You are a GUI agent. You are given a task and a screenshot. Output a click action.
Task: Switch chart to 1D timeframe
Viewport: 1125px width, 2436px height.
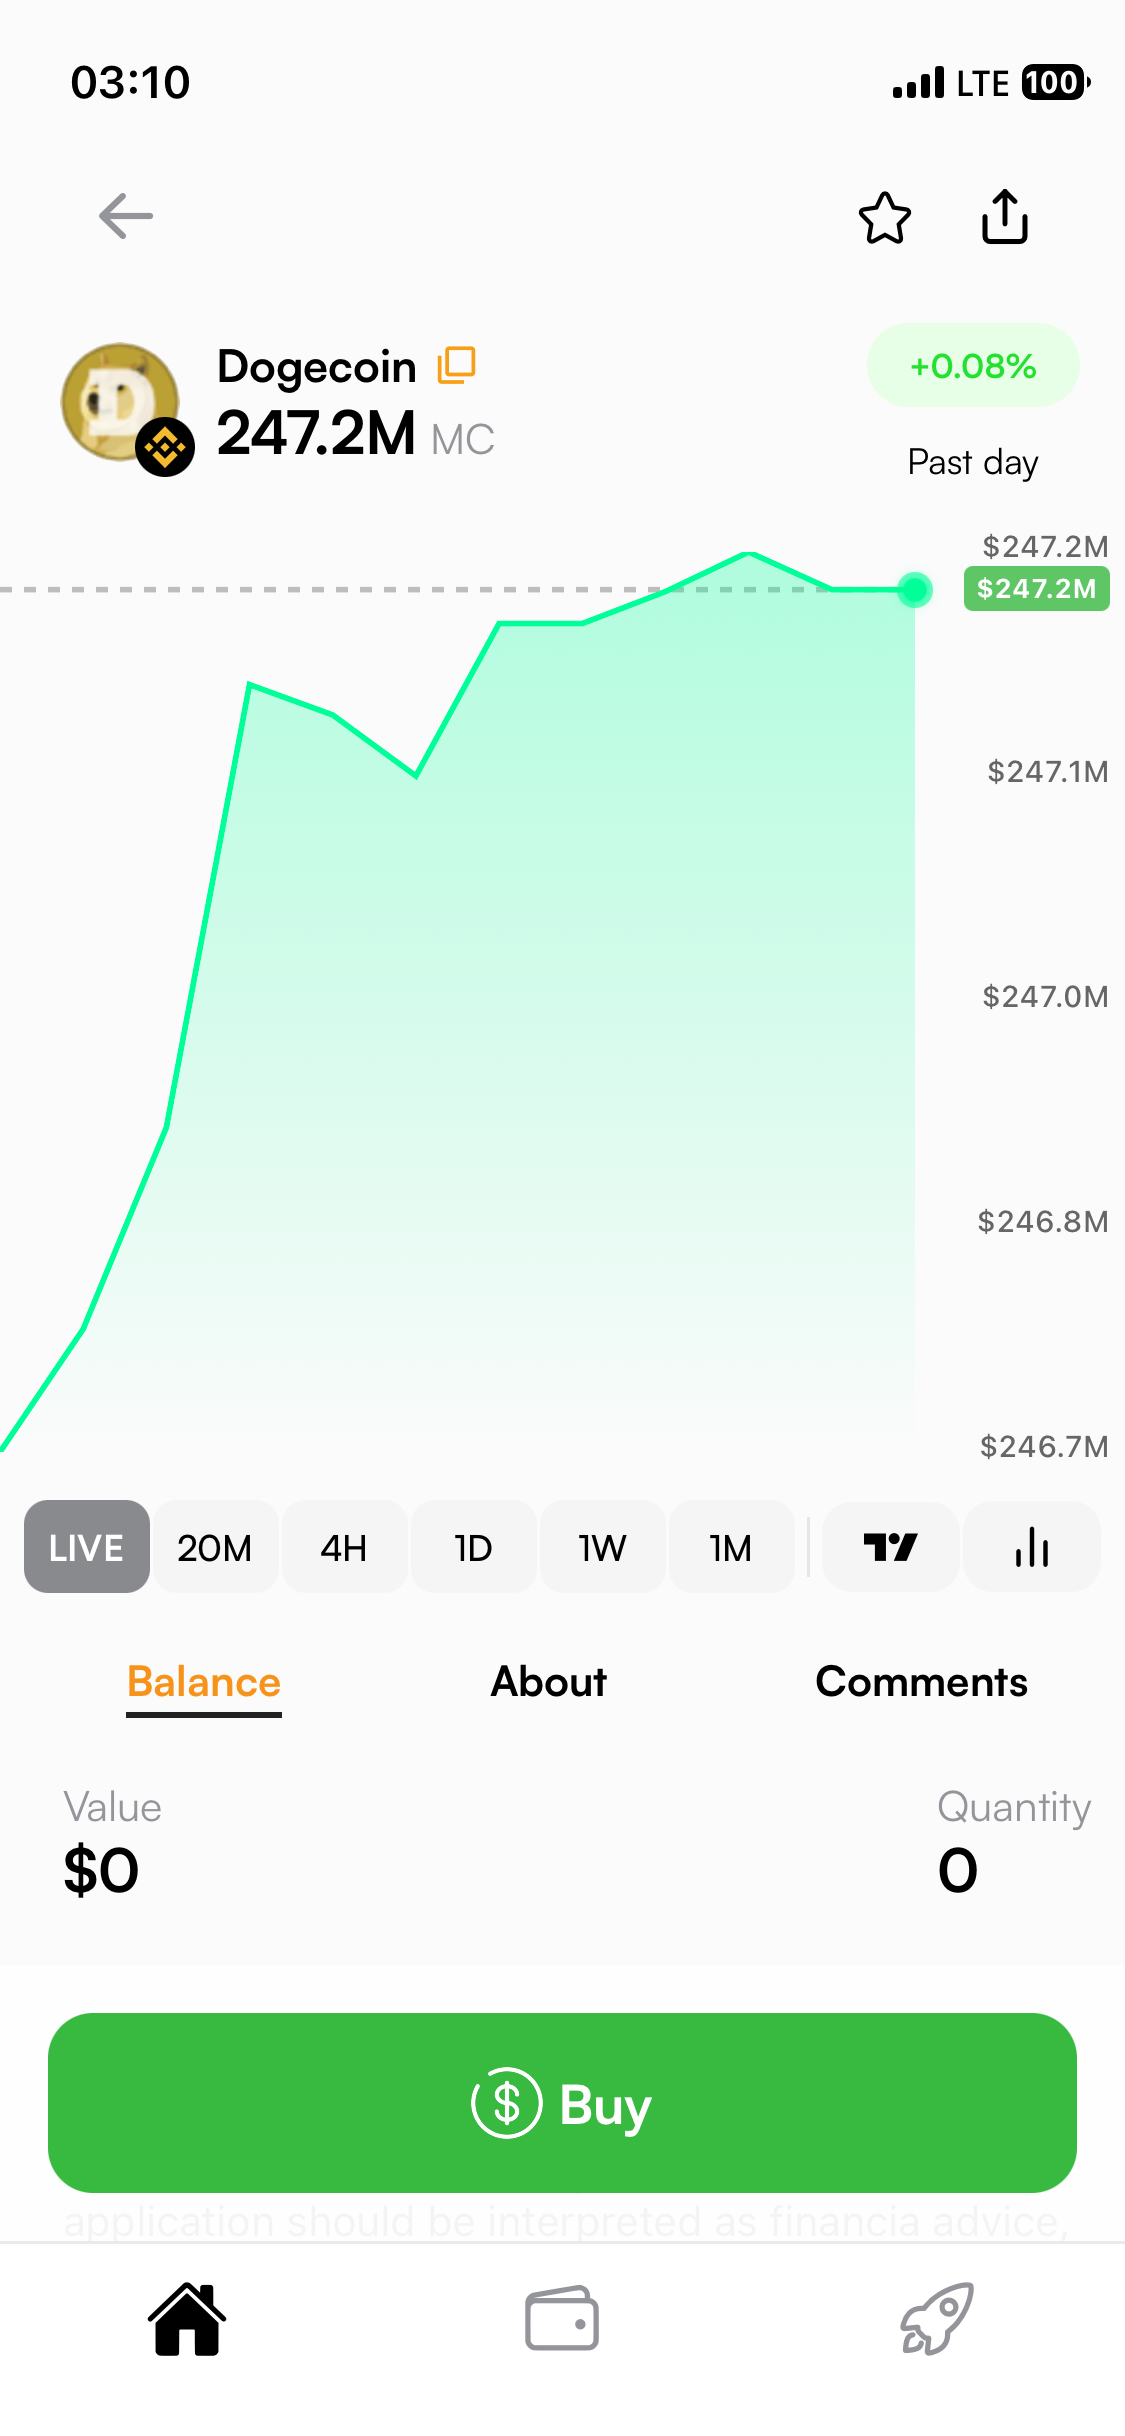coord(473,1547)
